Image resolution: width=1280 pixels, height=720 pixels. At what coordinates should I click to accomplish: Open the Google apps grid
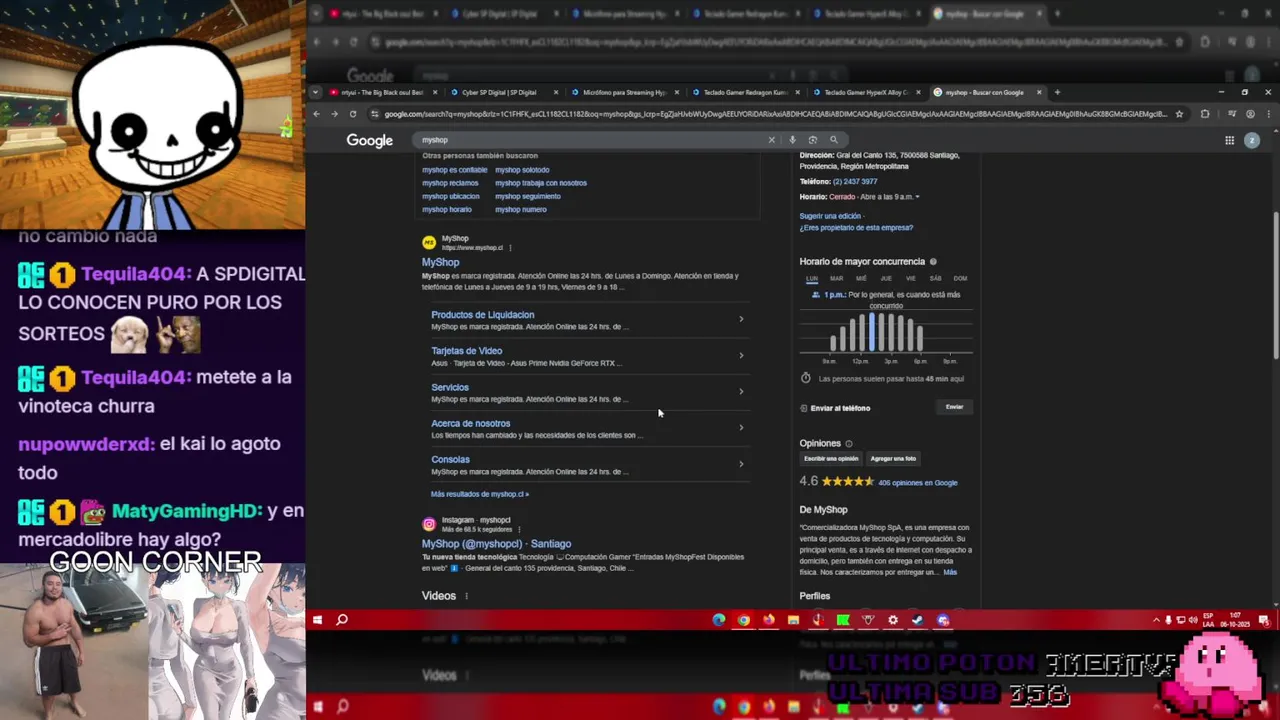coord(1229,140)
